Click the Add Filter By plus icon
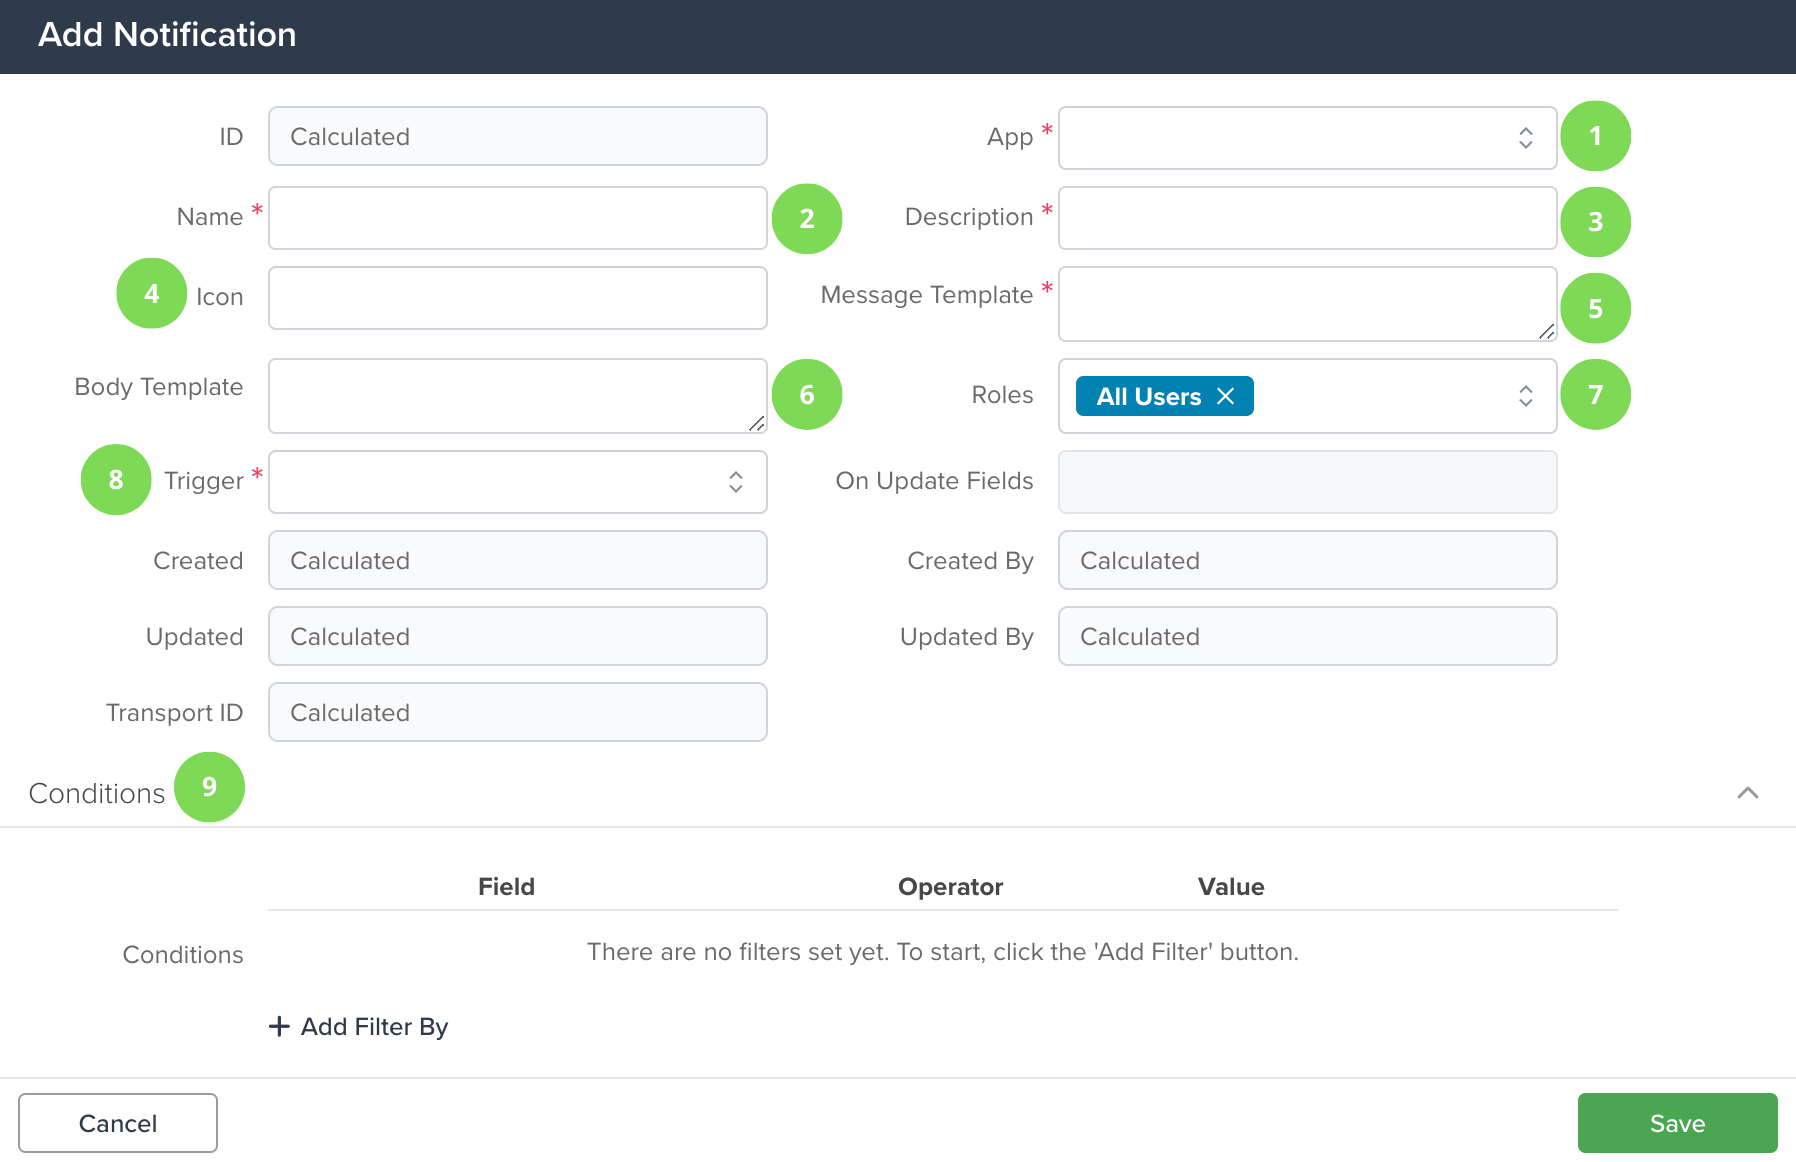The height and width of the screenshot is (1162, 1796). coord(279,1026)
